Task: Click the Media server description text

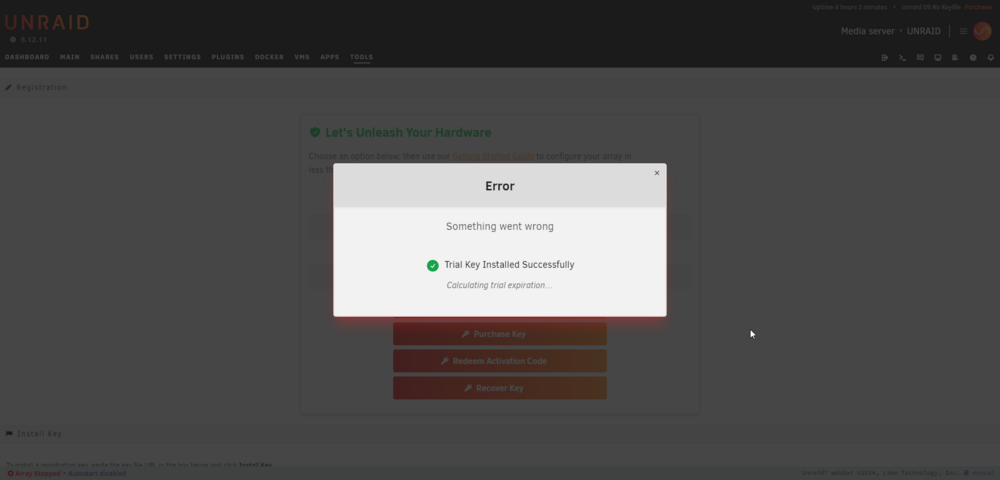Action: tap(867, 31)
